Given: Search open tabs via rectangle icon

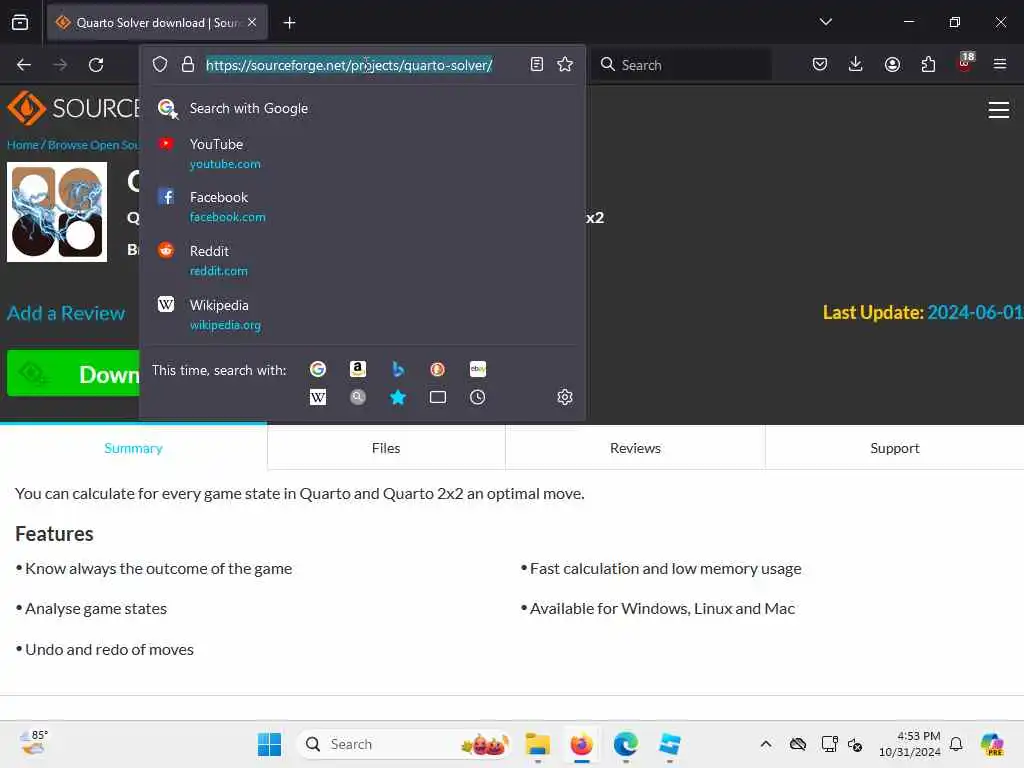Looking at the screenshot, I should click(438, 397).
